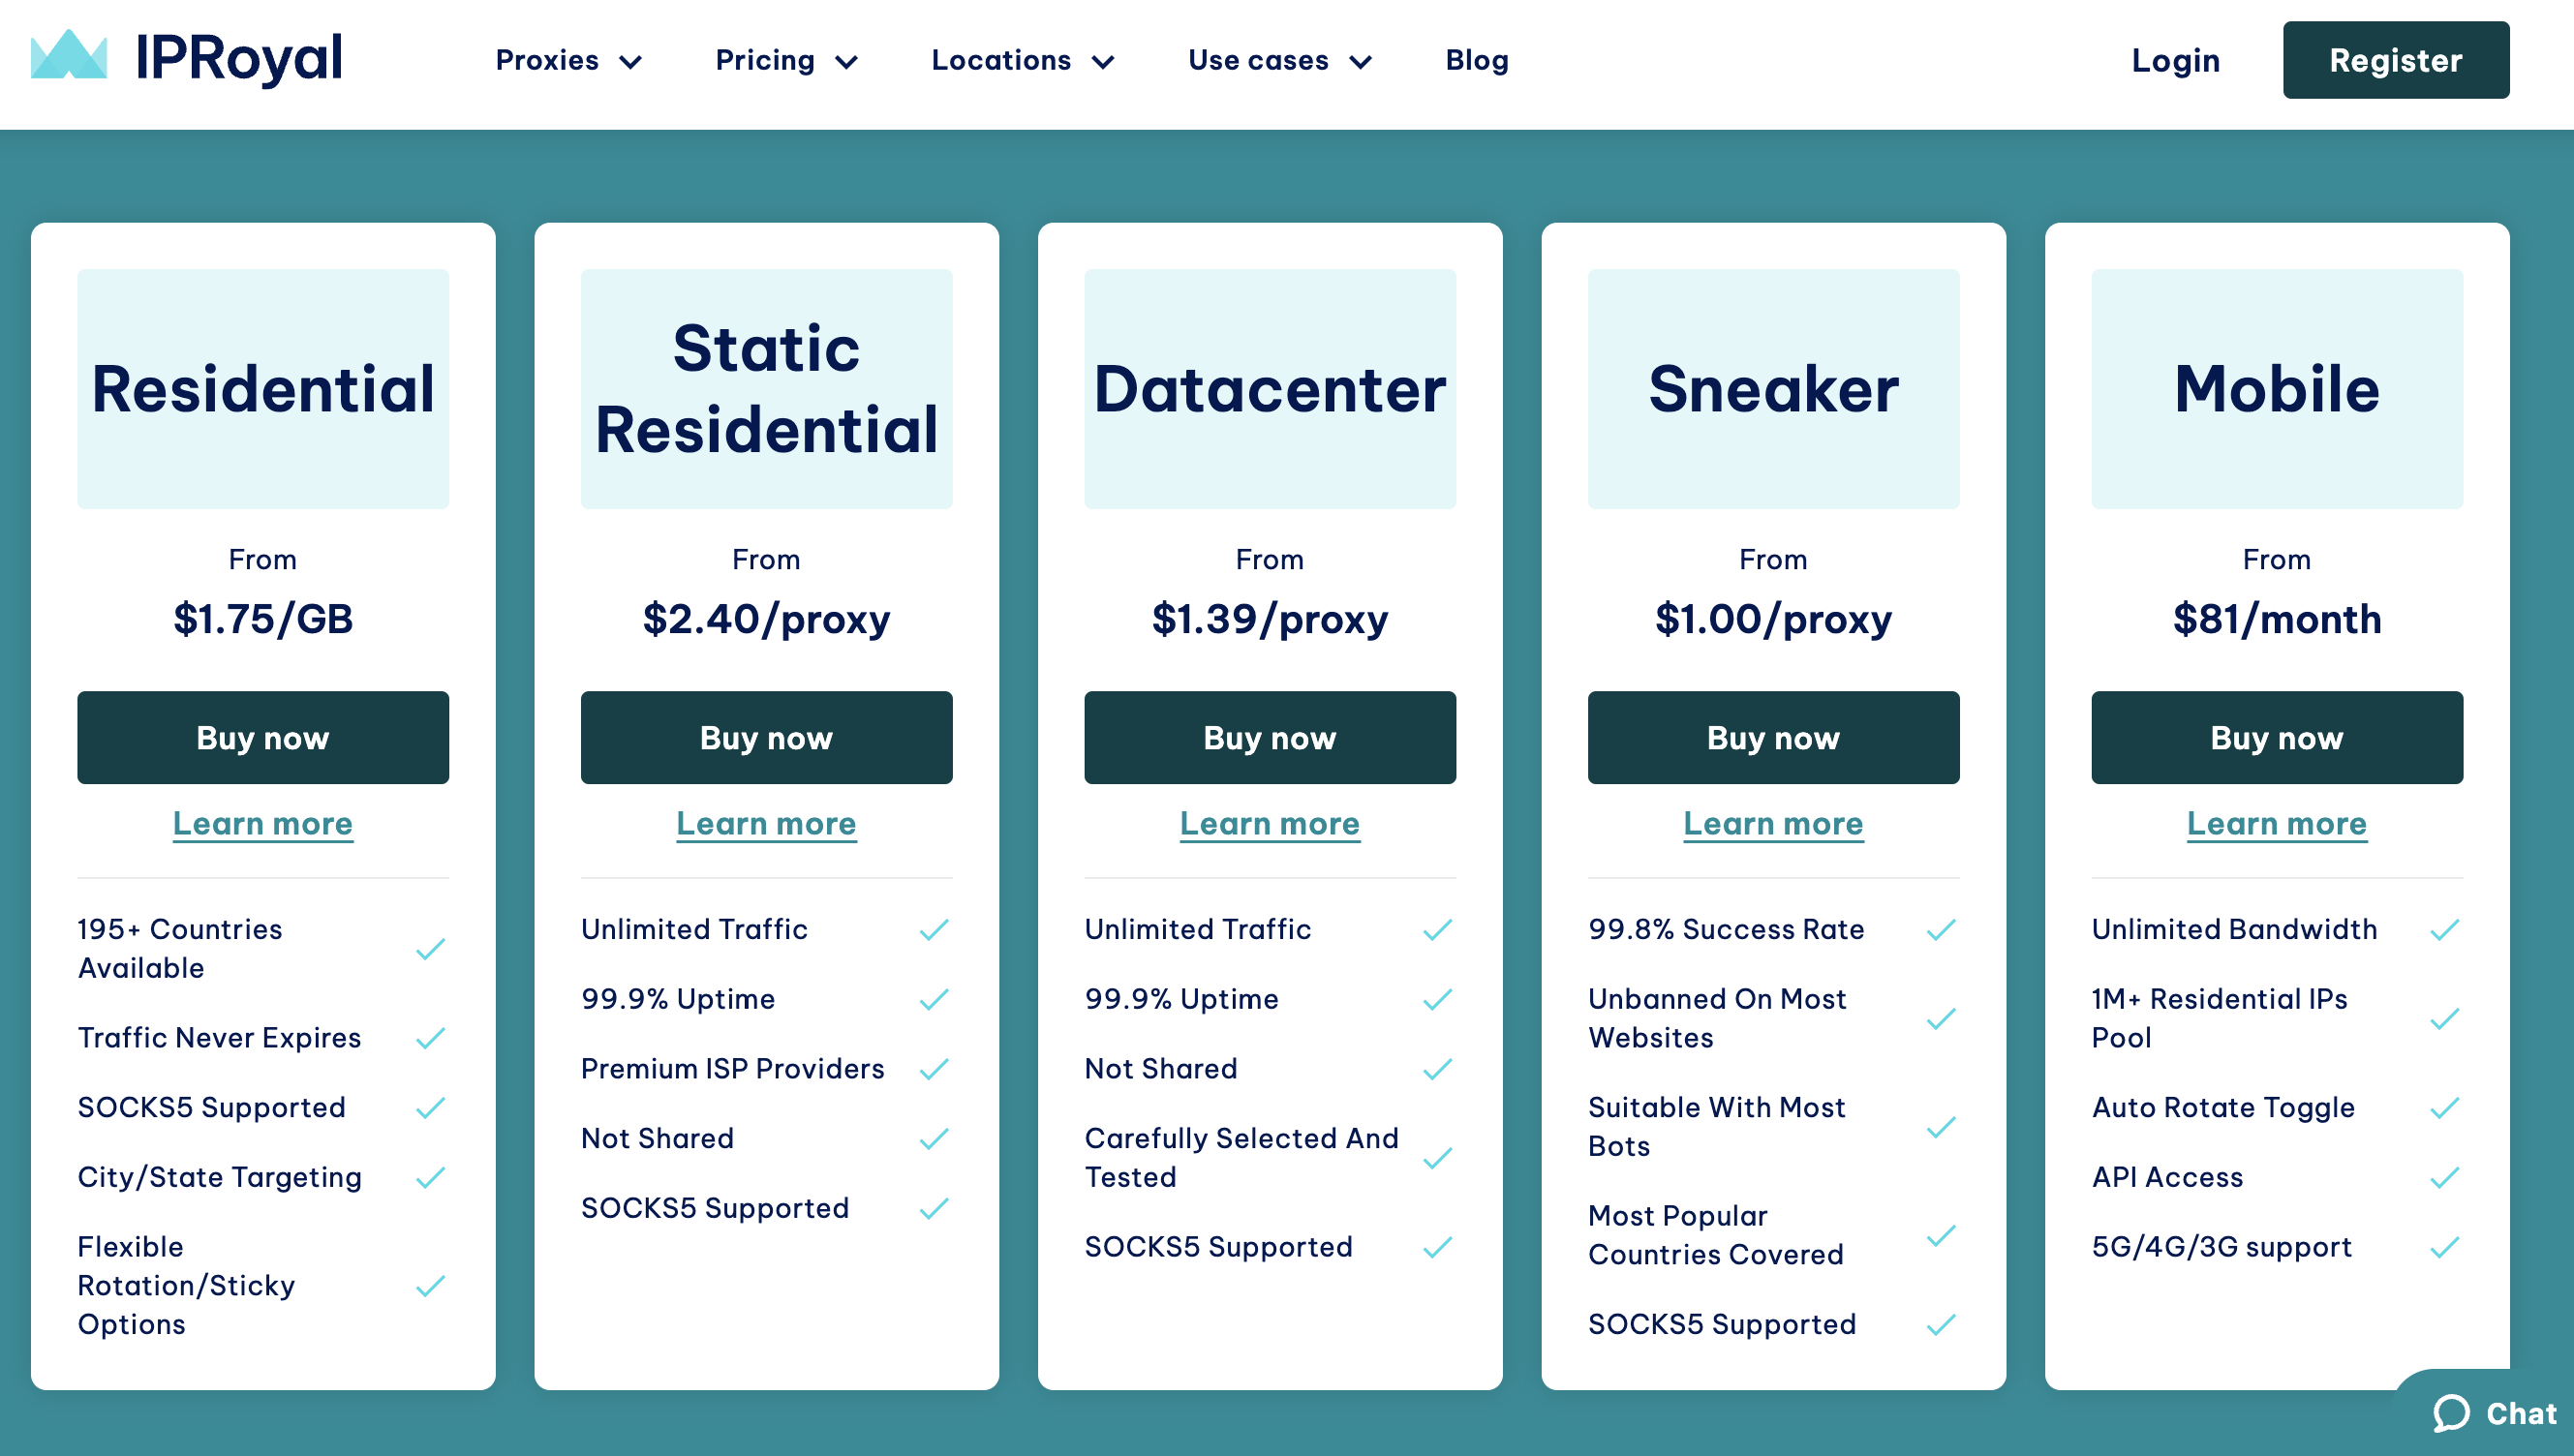Screen dimensions: 2574x1456
Task: Click checkmark beside Traffic Never Expires
Action: point(430,1038)
